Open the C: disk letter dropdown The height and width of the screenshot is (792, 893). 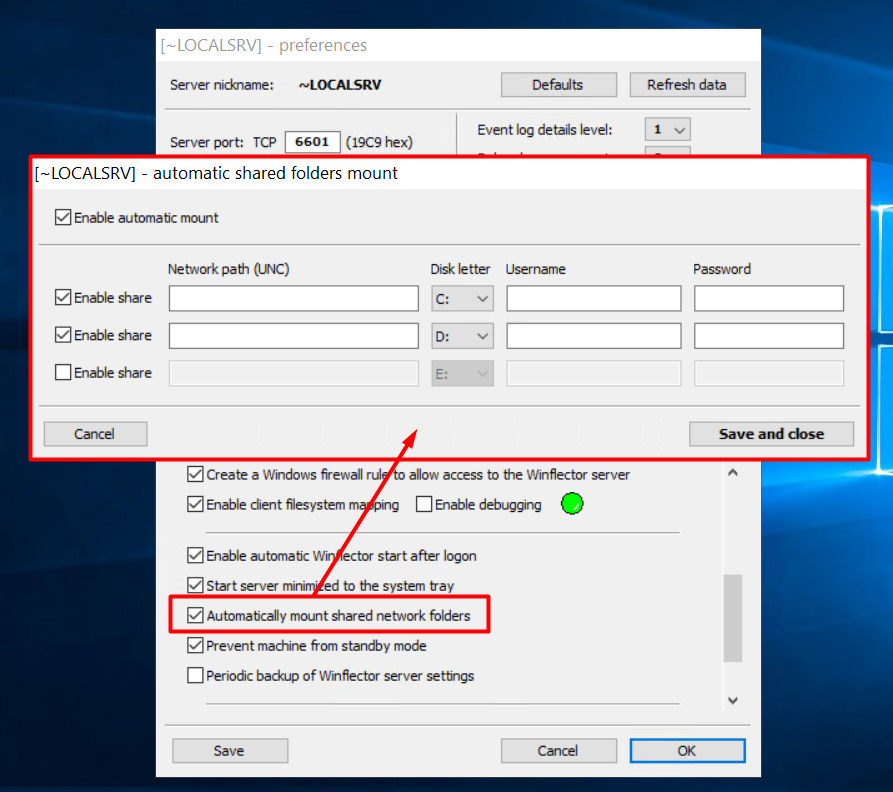pos(462,298)
